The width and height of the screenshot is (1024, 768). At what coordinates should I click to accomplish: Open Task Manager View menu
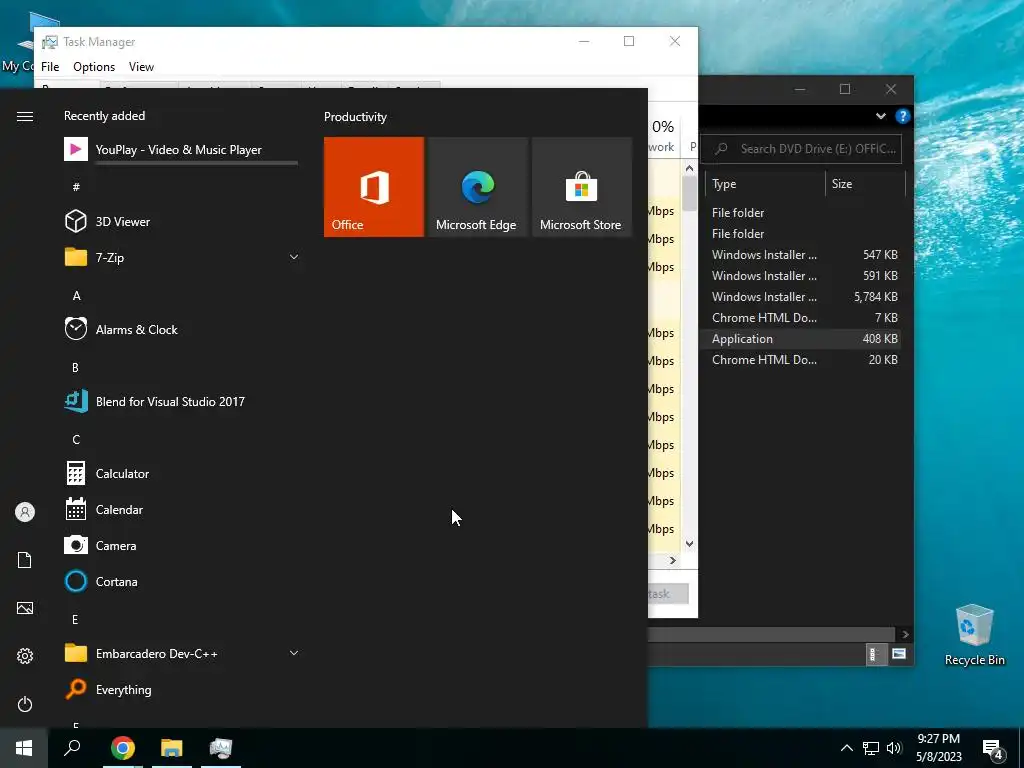[x=141, y=67]
